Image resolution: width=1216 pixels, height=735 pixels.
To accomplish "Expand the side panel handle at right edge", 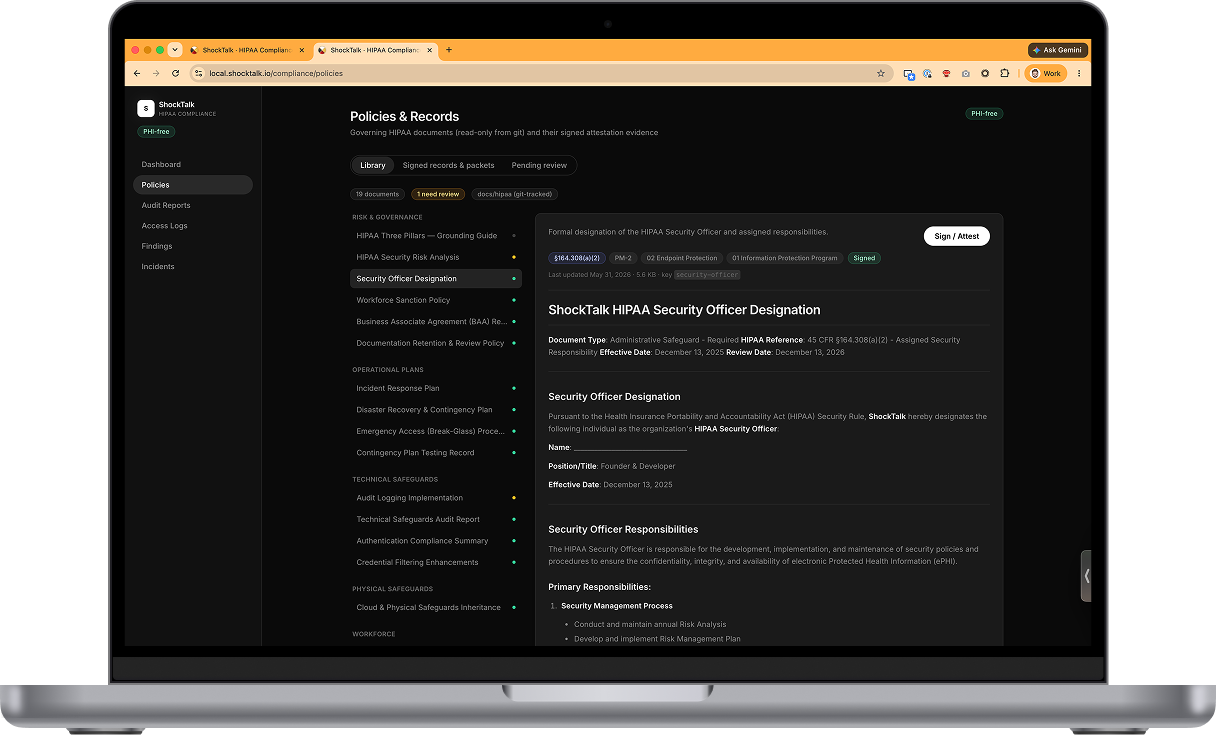I will pos(1086,575).
